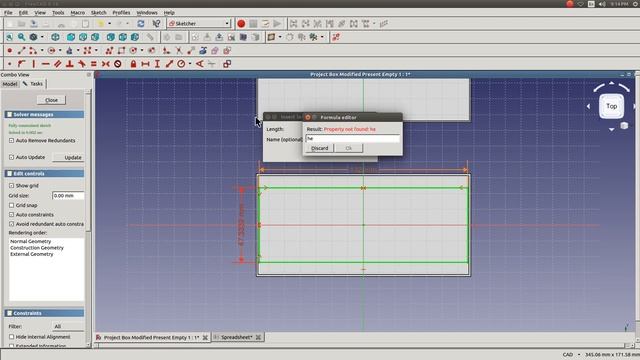
Task: Apply the Parallel constraint
Action: 58,64
